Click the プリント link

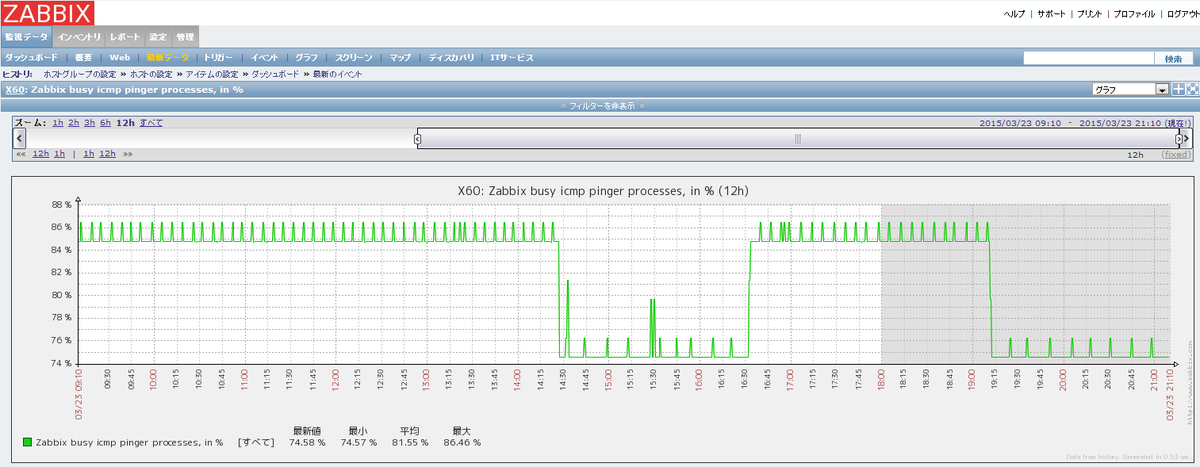pyautogui.click(x=1090, y=15)
